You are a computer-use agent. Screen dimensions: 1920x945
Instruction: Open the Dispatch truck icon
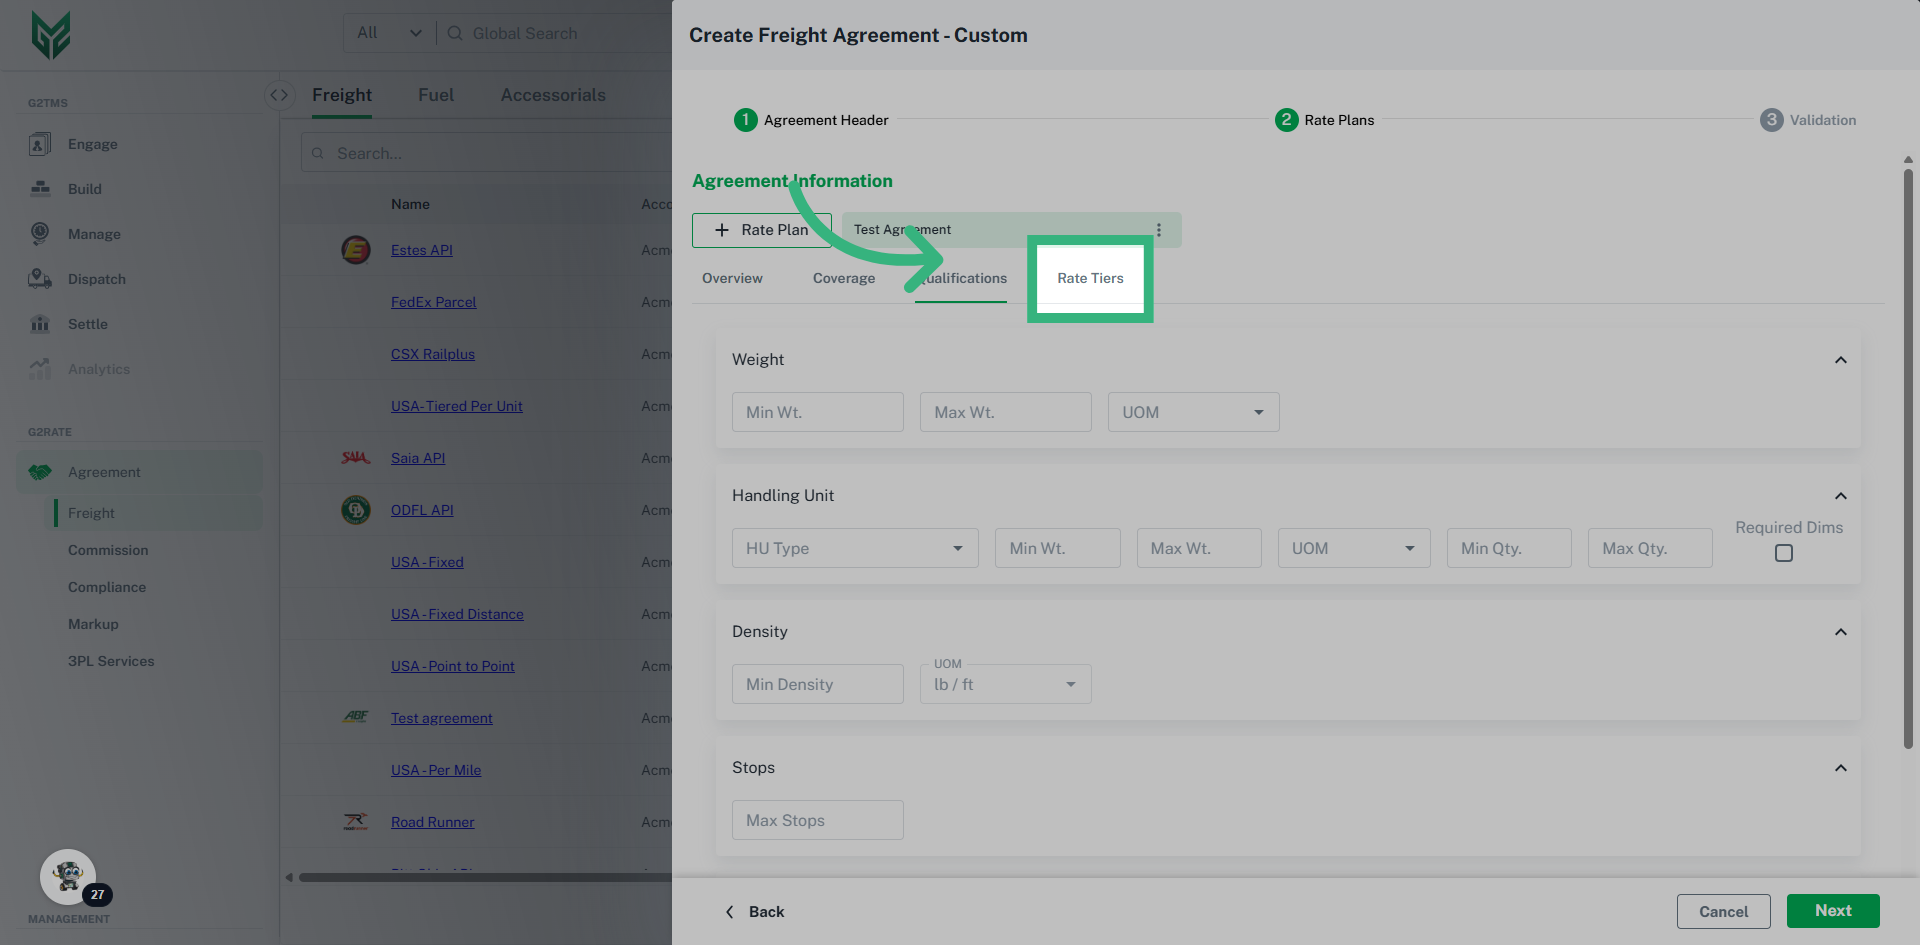click(x=39, y=279)
